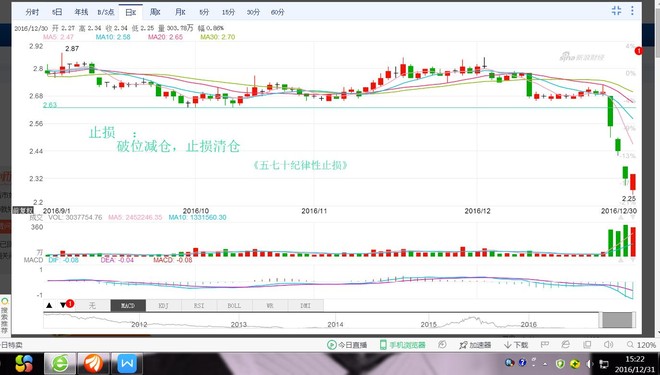The image size is (660, 375).
Task: Open the Windows Start button
Action: pos(24,364)
